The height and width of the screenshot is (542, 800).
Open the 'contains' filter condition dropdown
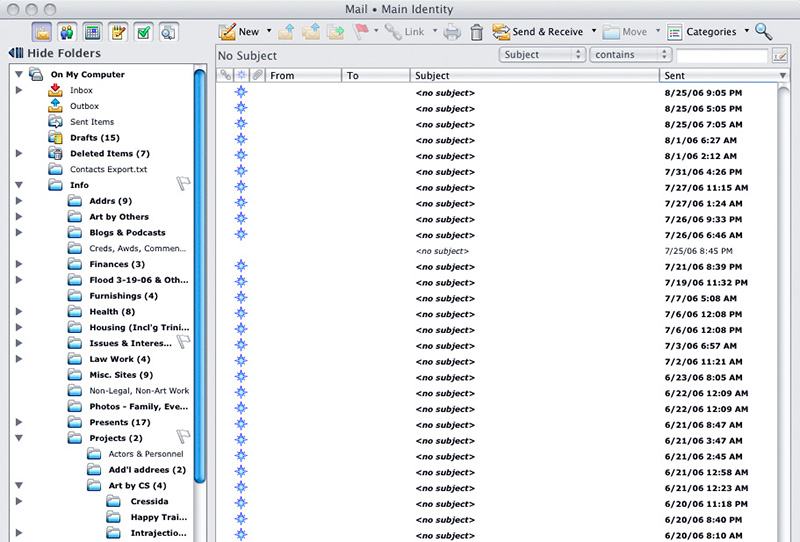point(630,55)
